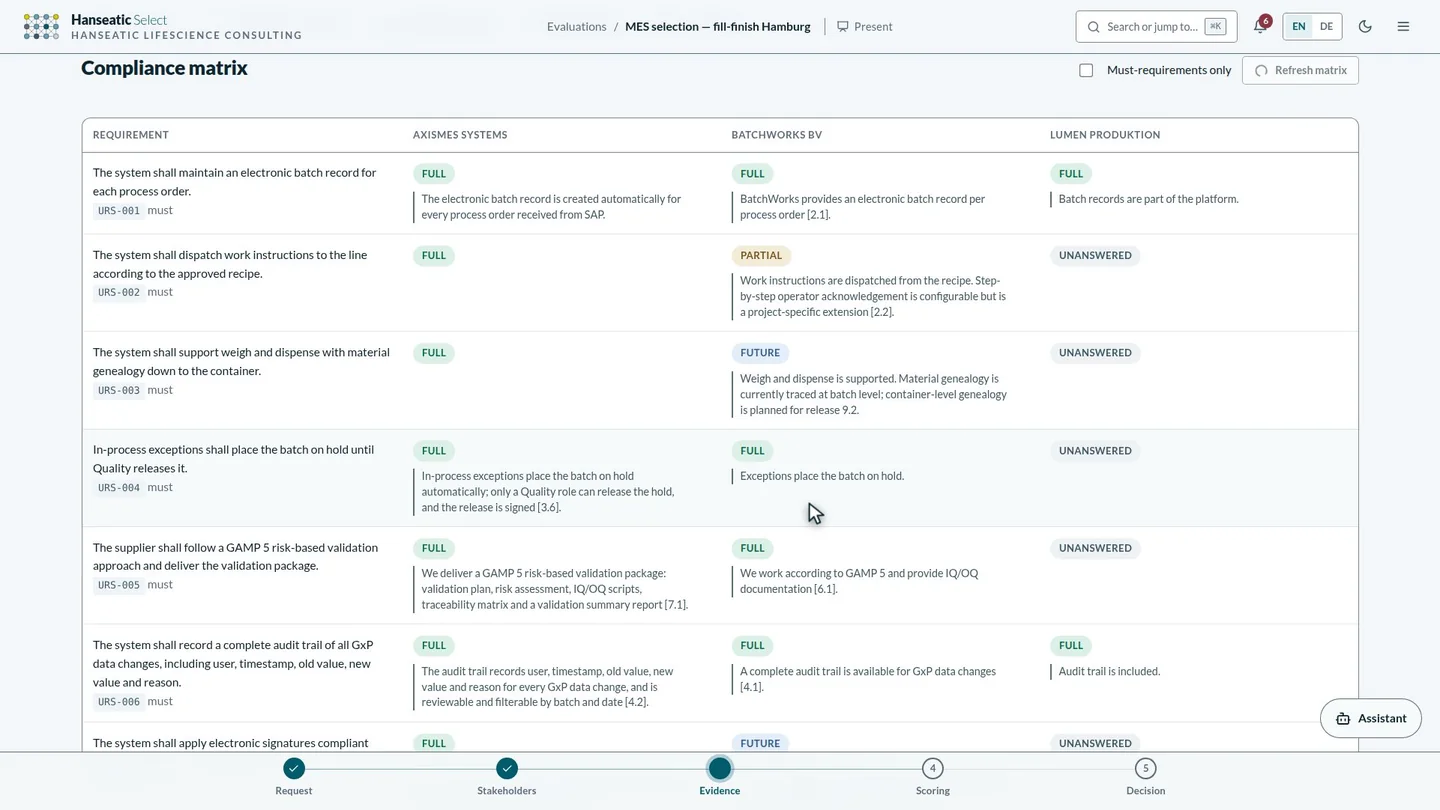Click 'Audit trail is included.' answer
1440x810 pixels.
tap(1109, 672)
